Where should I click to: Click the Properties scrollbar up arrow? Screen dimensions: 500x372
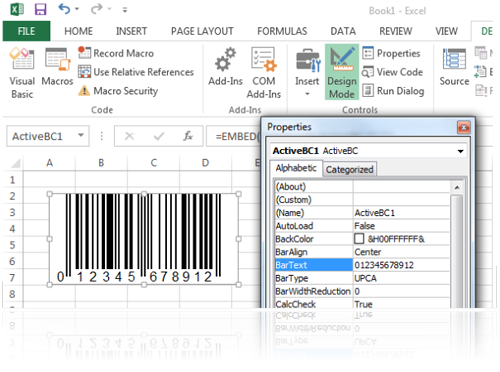457,187
